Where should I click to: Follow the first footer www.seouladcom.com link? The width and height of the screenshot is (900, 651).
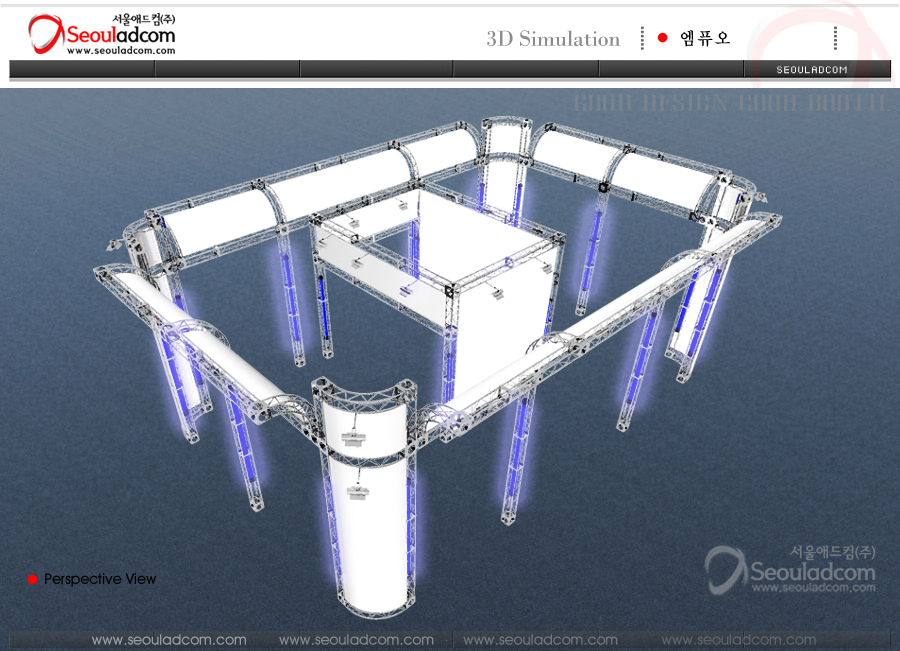tap(169, 640)
